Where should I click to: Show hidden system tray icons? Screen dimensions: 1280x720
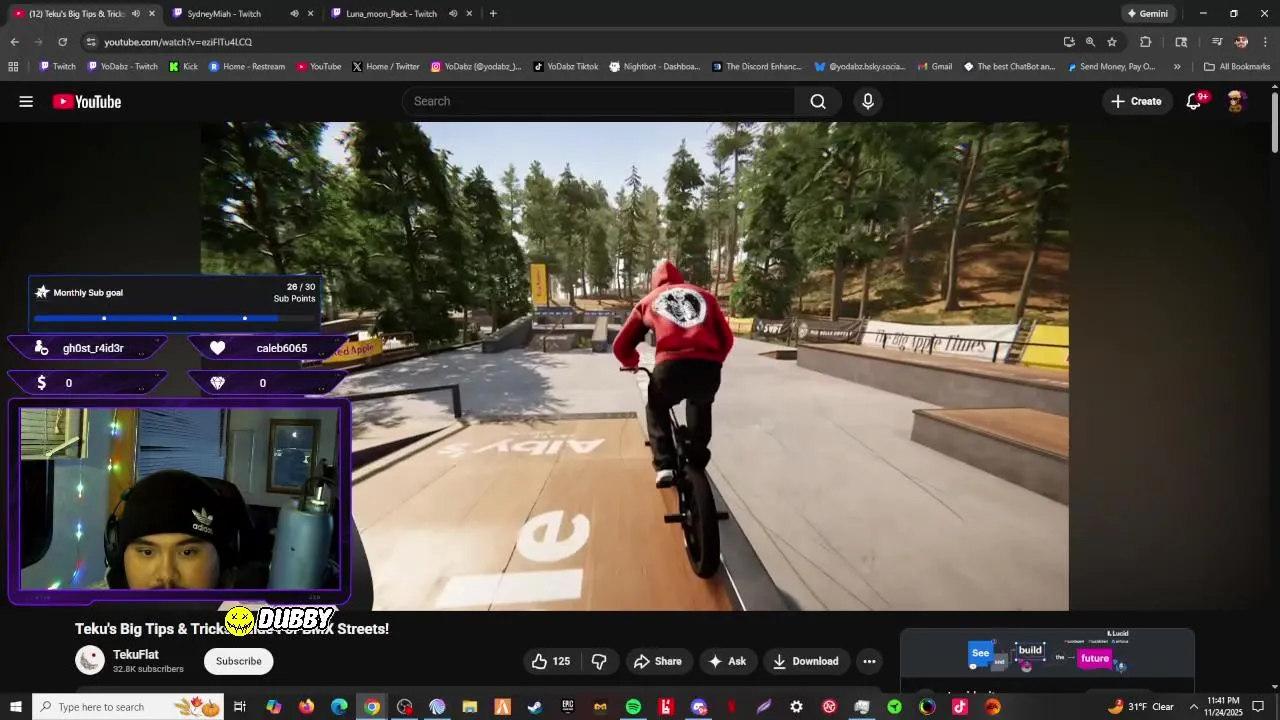point(1193,707)
